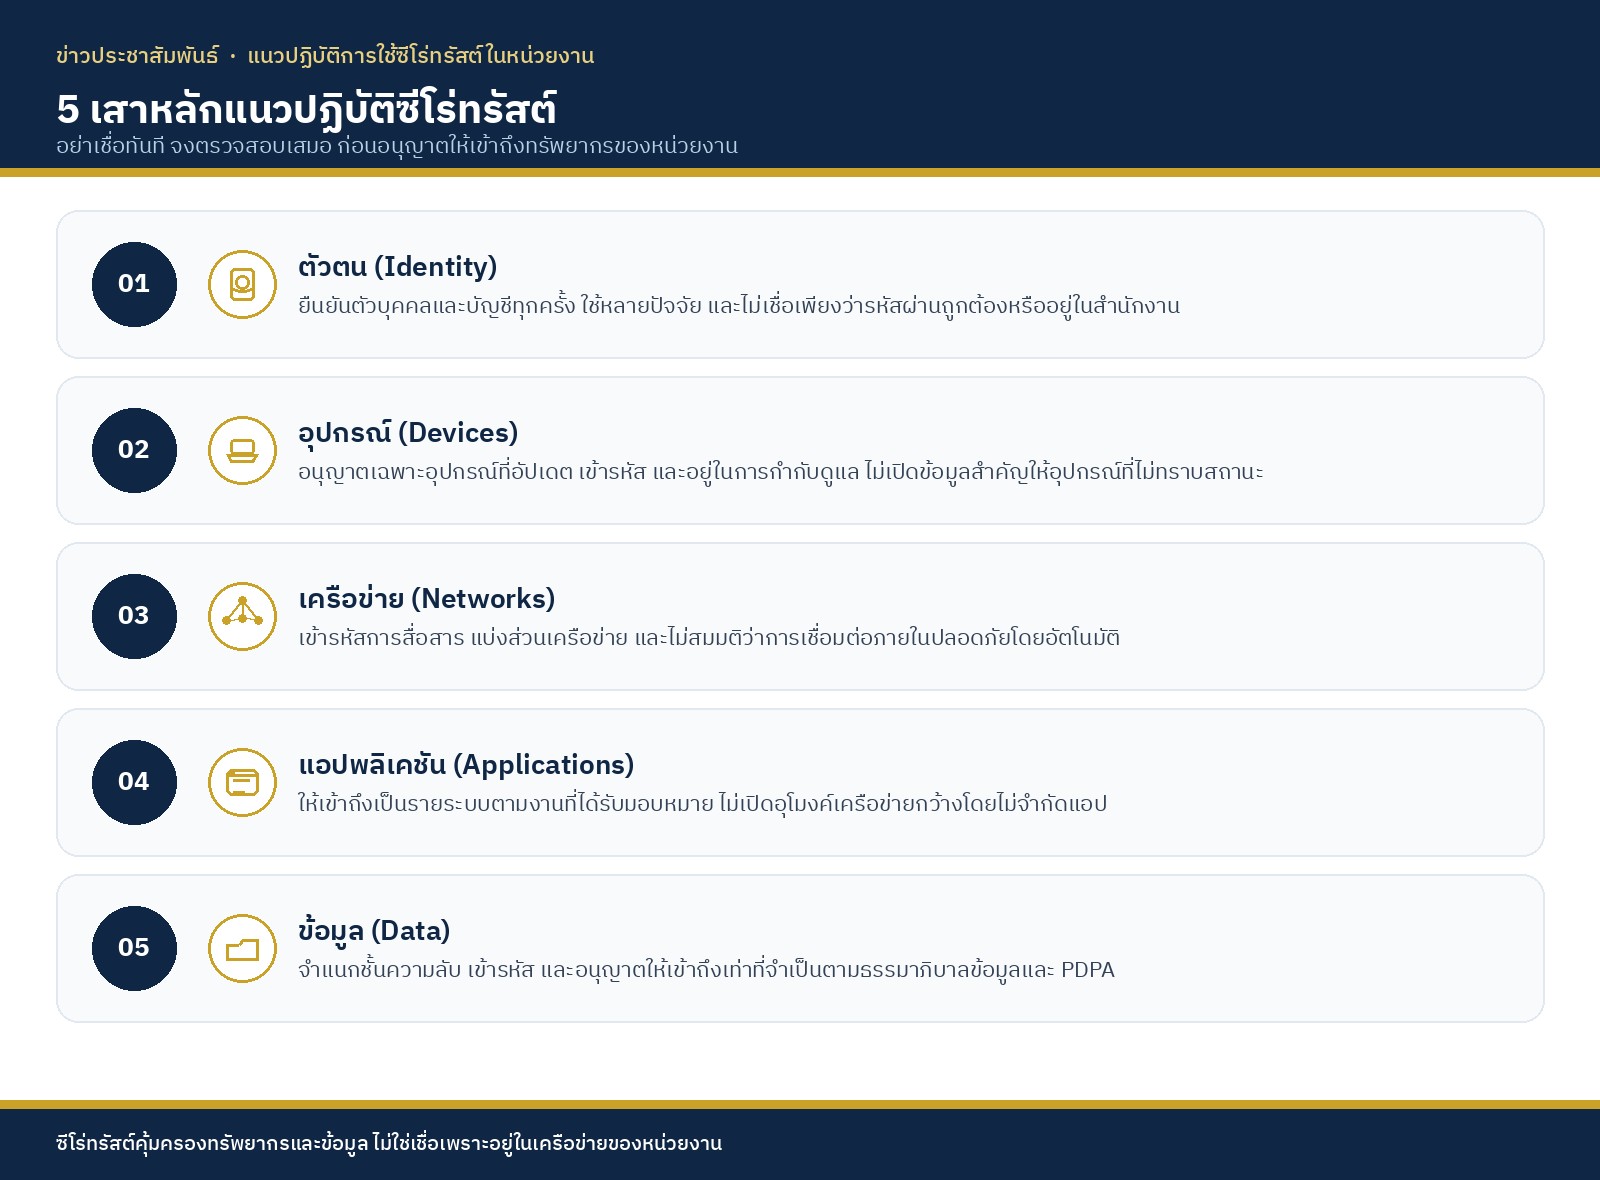Click the Devices laptop icon
The width and height of the screenshot is (1600, 1180).
pyautogui.click(x=242, y=450)
